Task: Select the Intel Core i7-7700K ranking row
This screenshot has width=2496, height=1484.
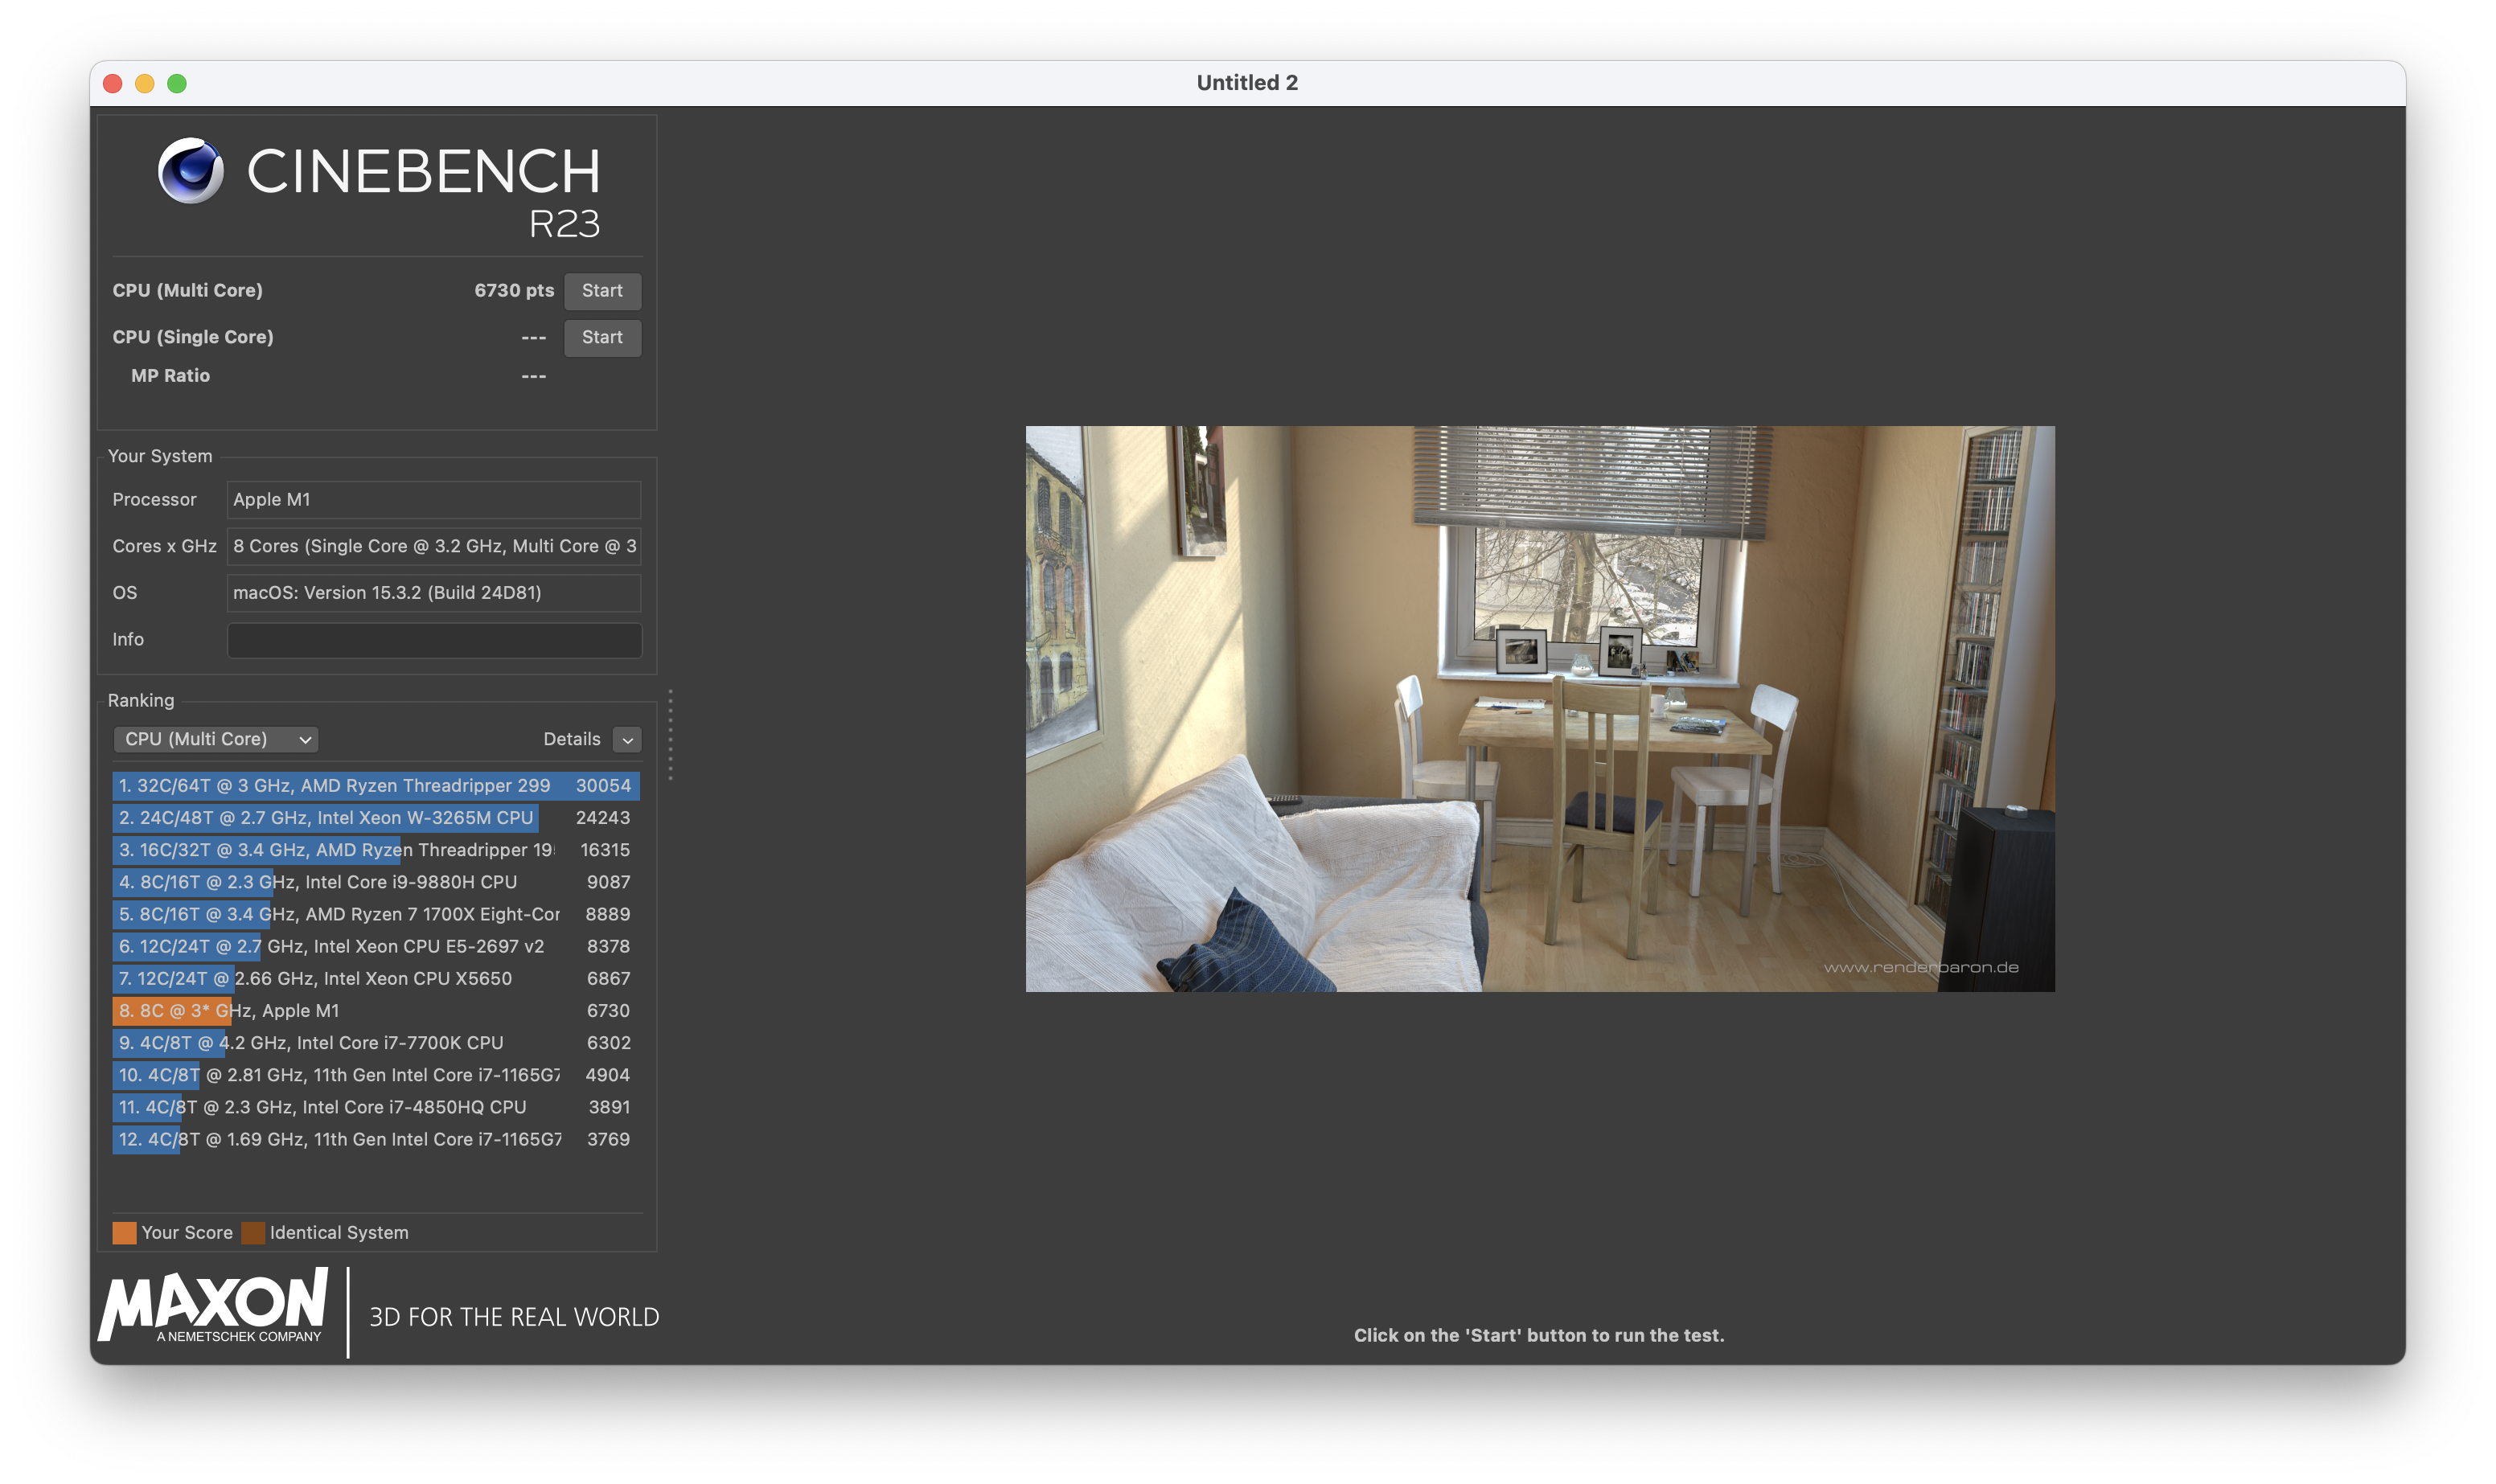Action: click(375, 1043)
